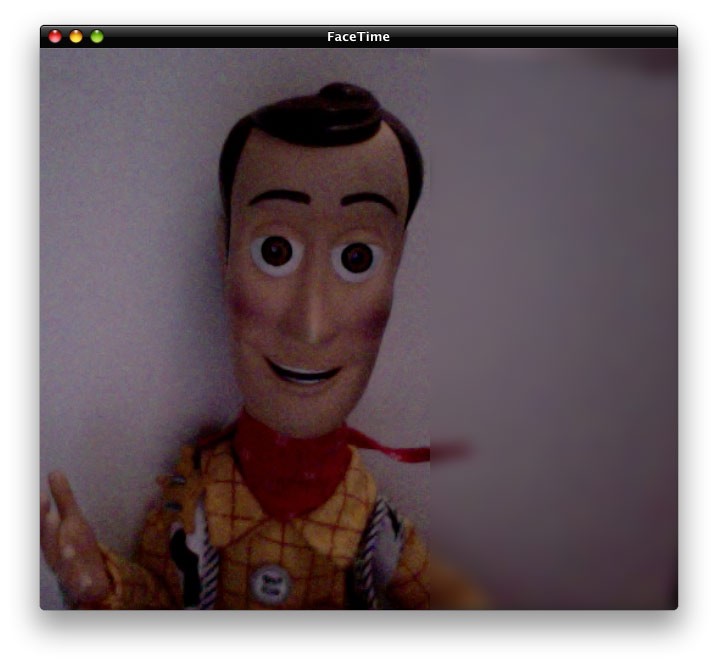Click the video preview of the cowboy doll

click(x=235, y=329)
